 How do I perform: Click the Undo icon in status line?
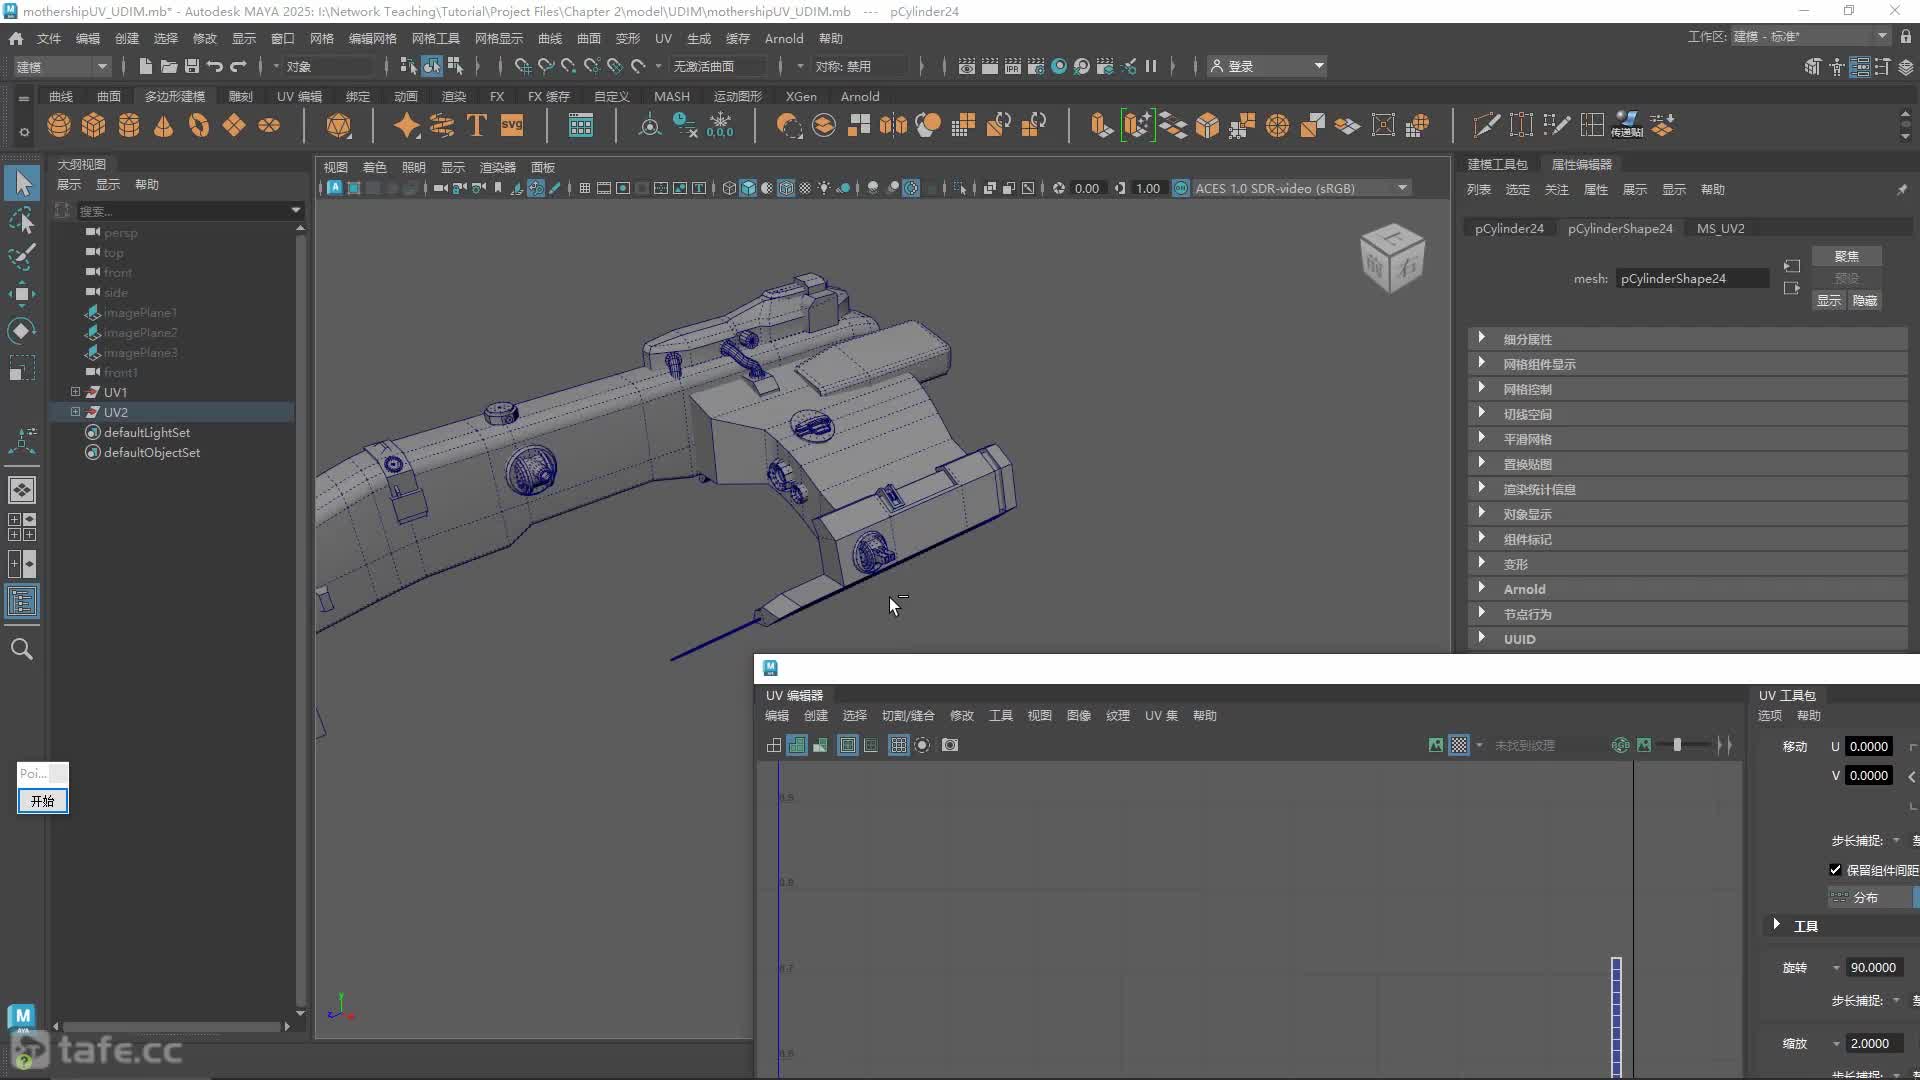click(215, 66)
